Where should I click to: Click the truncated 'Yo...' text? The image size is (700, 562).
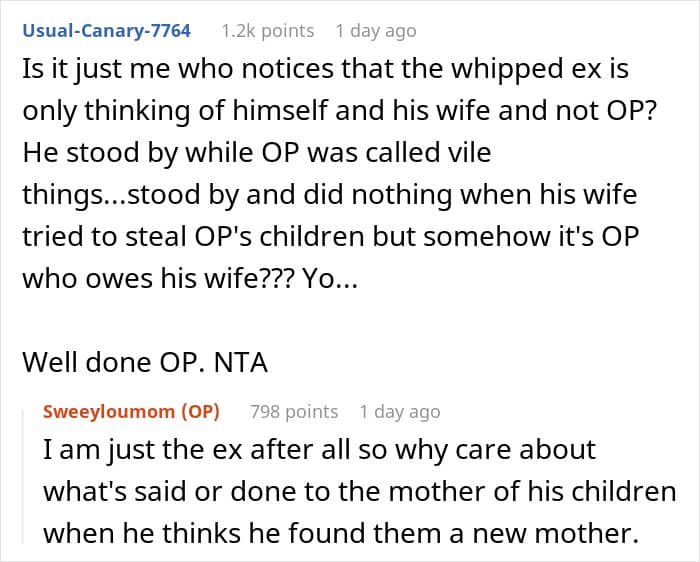coord(330,279)
